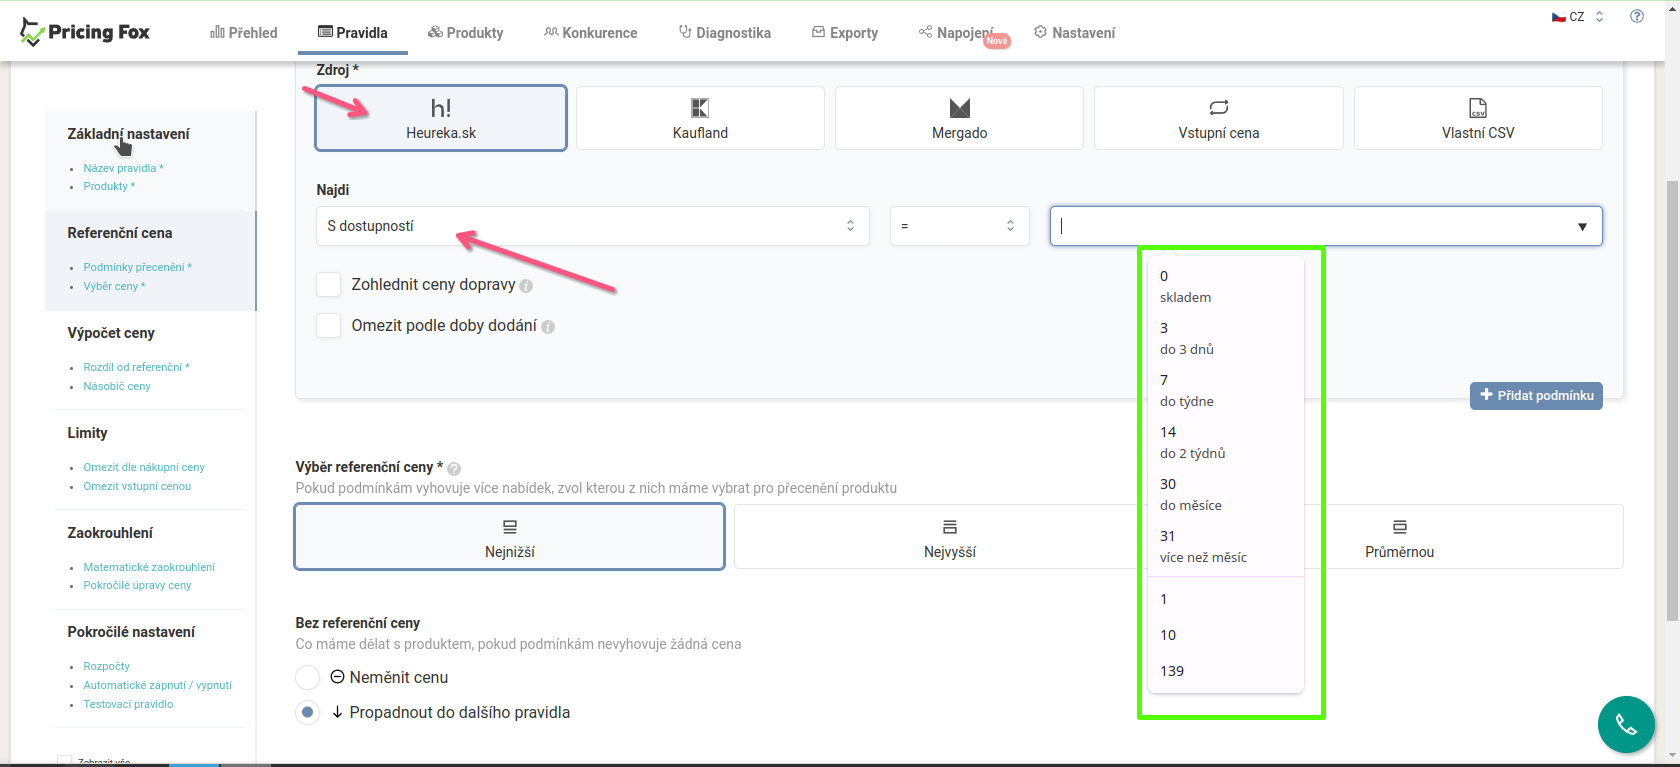The width and height of the screenshot is (1680, 767).
Task: Click help icon beside Výběr referenční ceny
Action: click(x=454, y=468)
